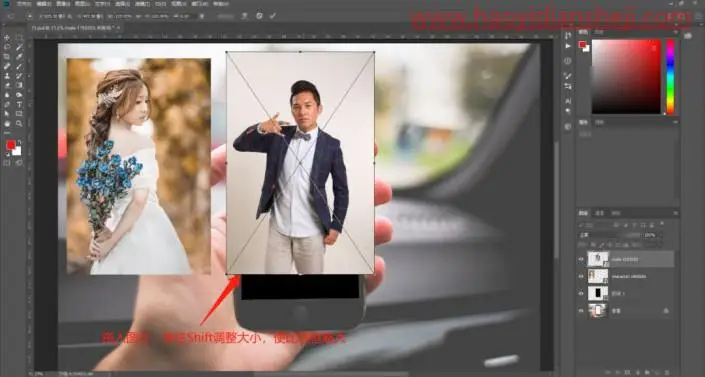Click the reference point locator in options bar
This screenshot has width=705, height=377.
(x=30, y=16)
